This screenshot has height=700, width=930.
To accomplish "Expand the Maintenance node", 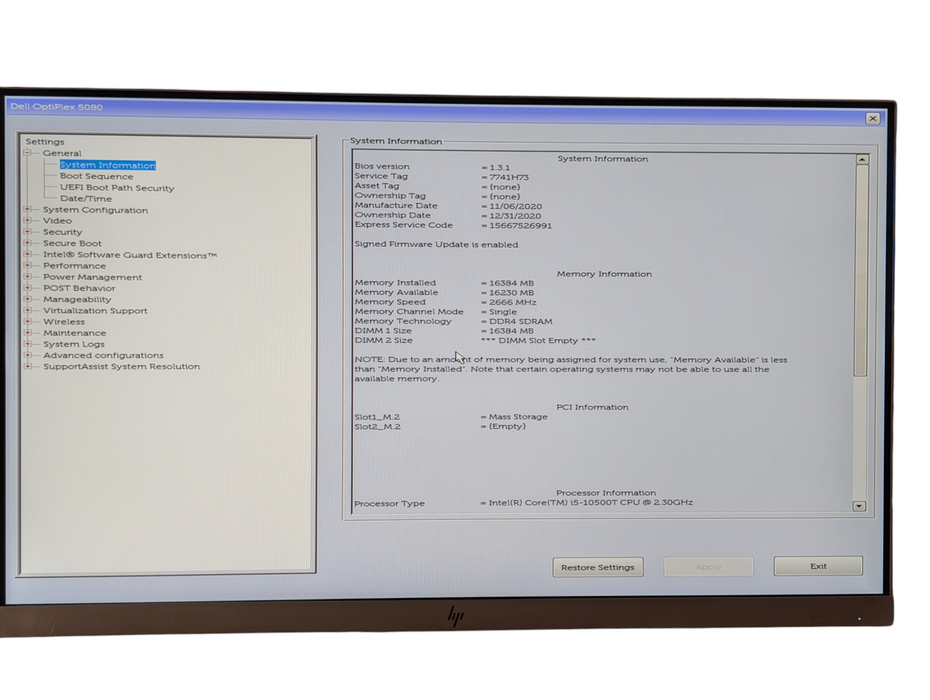I will pyautogui.click(x=27, y=332).
